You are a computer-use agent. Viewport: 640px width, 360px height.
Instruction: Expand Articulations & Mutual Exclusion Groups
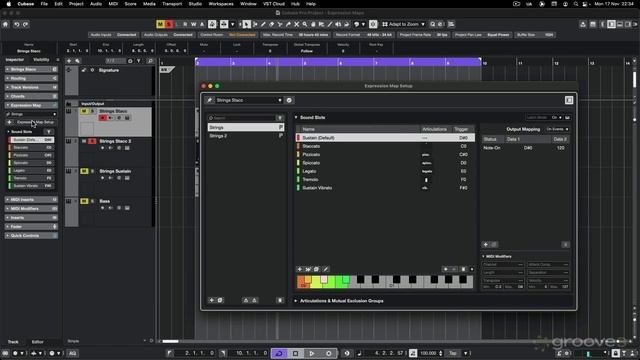pyautogui.click(x=296, y=301)
